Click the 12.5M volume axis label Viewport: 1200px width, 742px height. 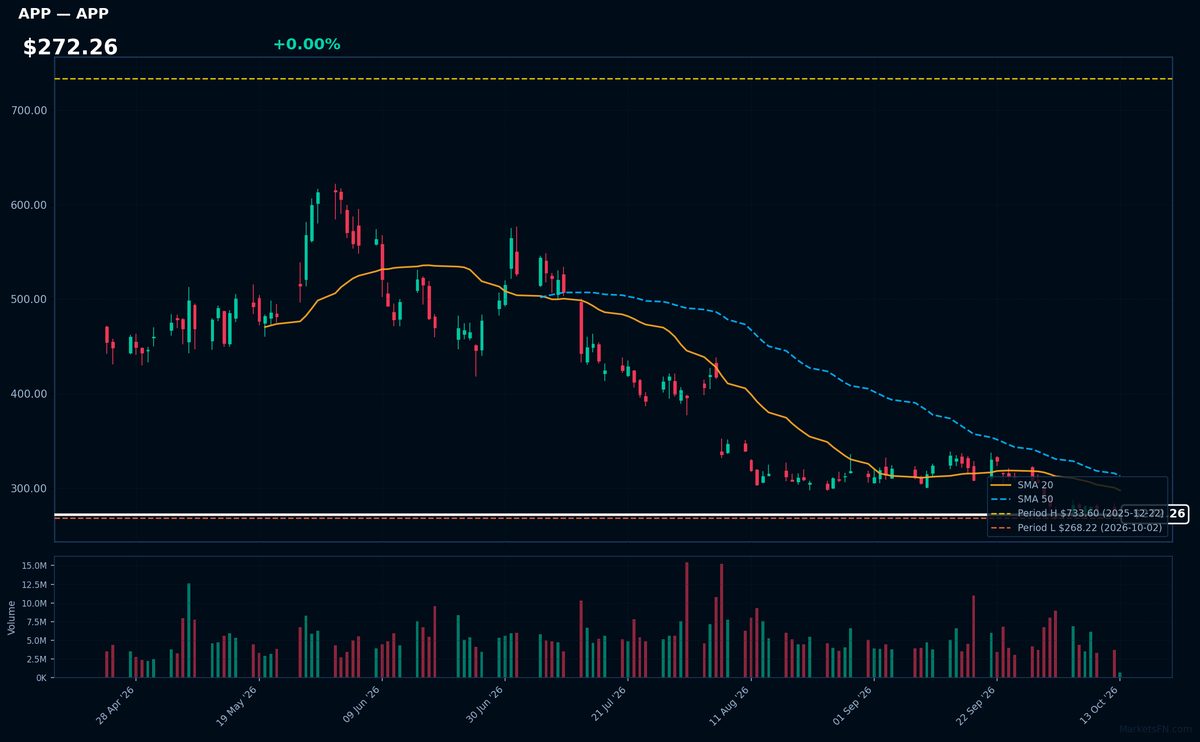(x=34, y=585)
